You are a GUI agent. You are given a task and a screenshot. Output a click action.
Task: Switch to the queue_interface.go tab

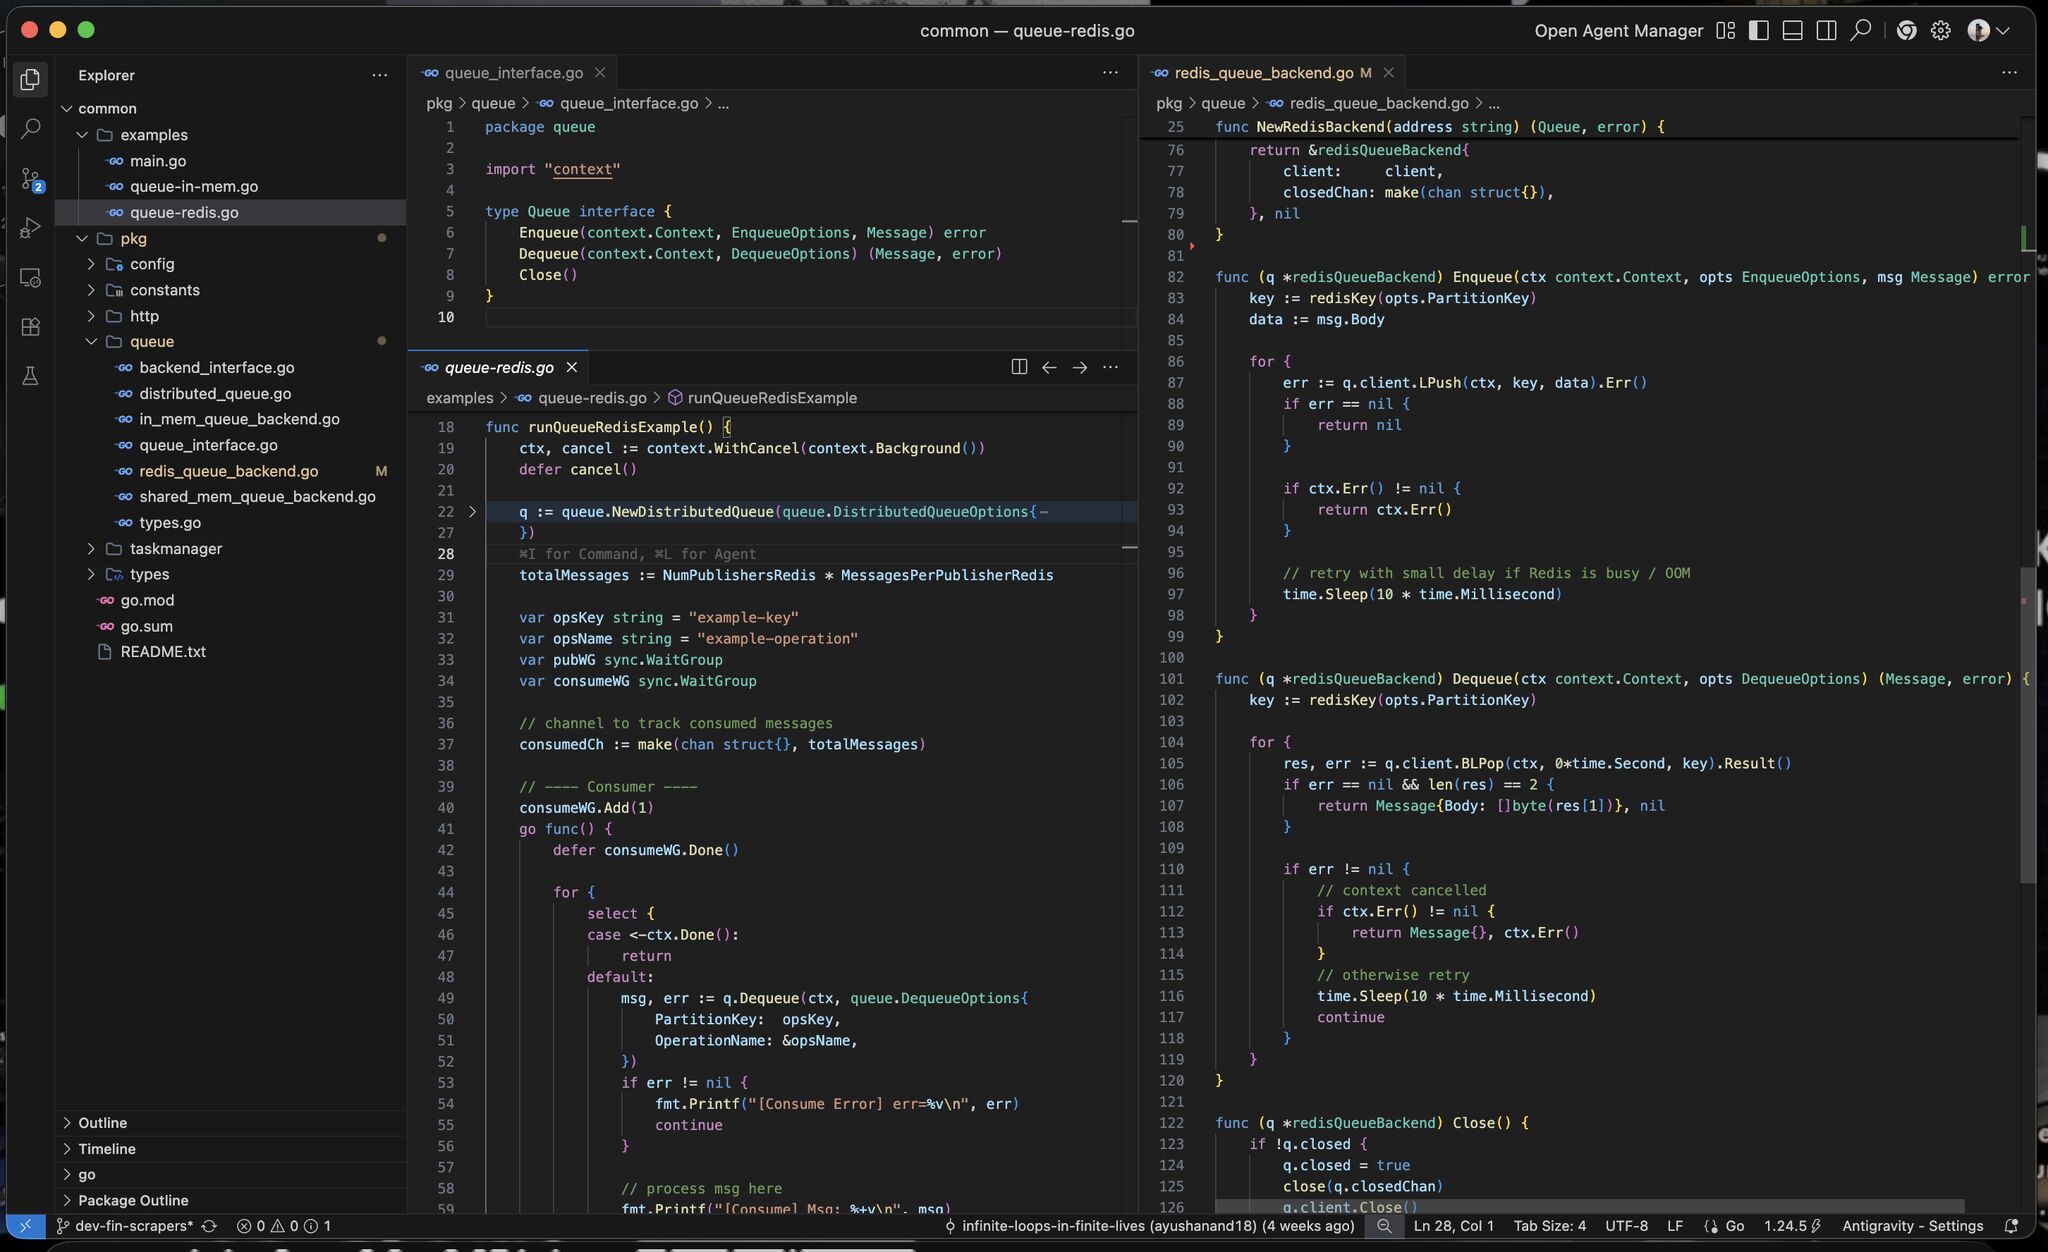(513, 72)
